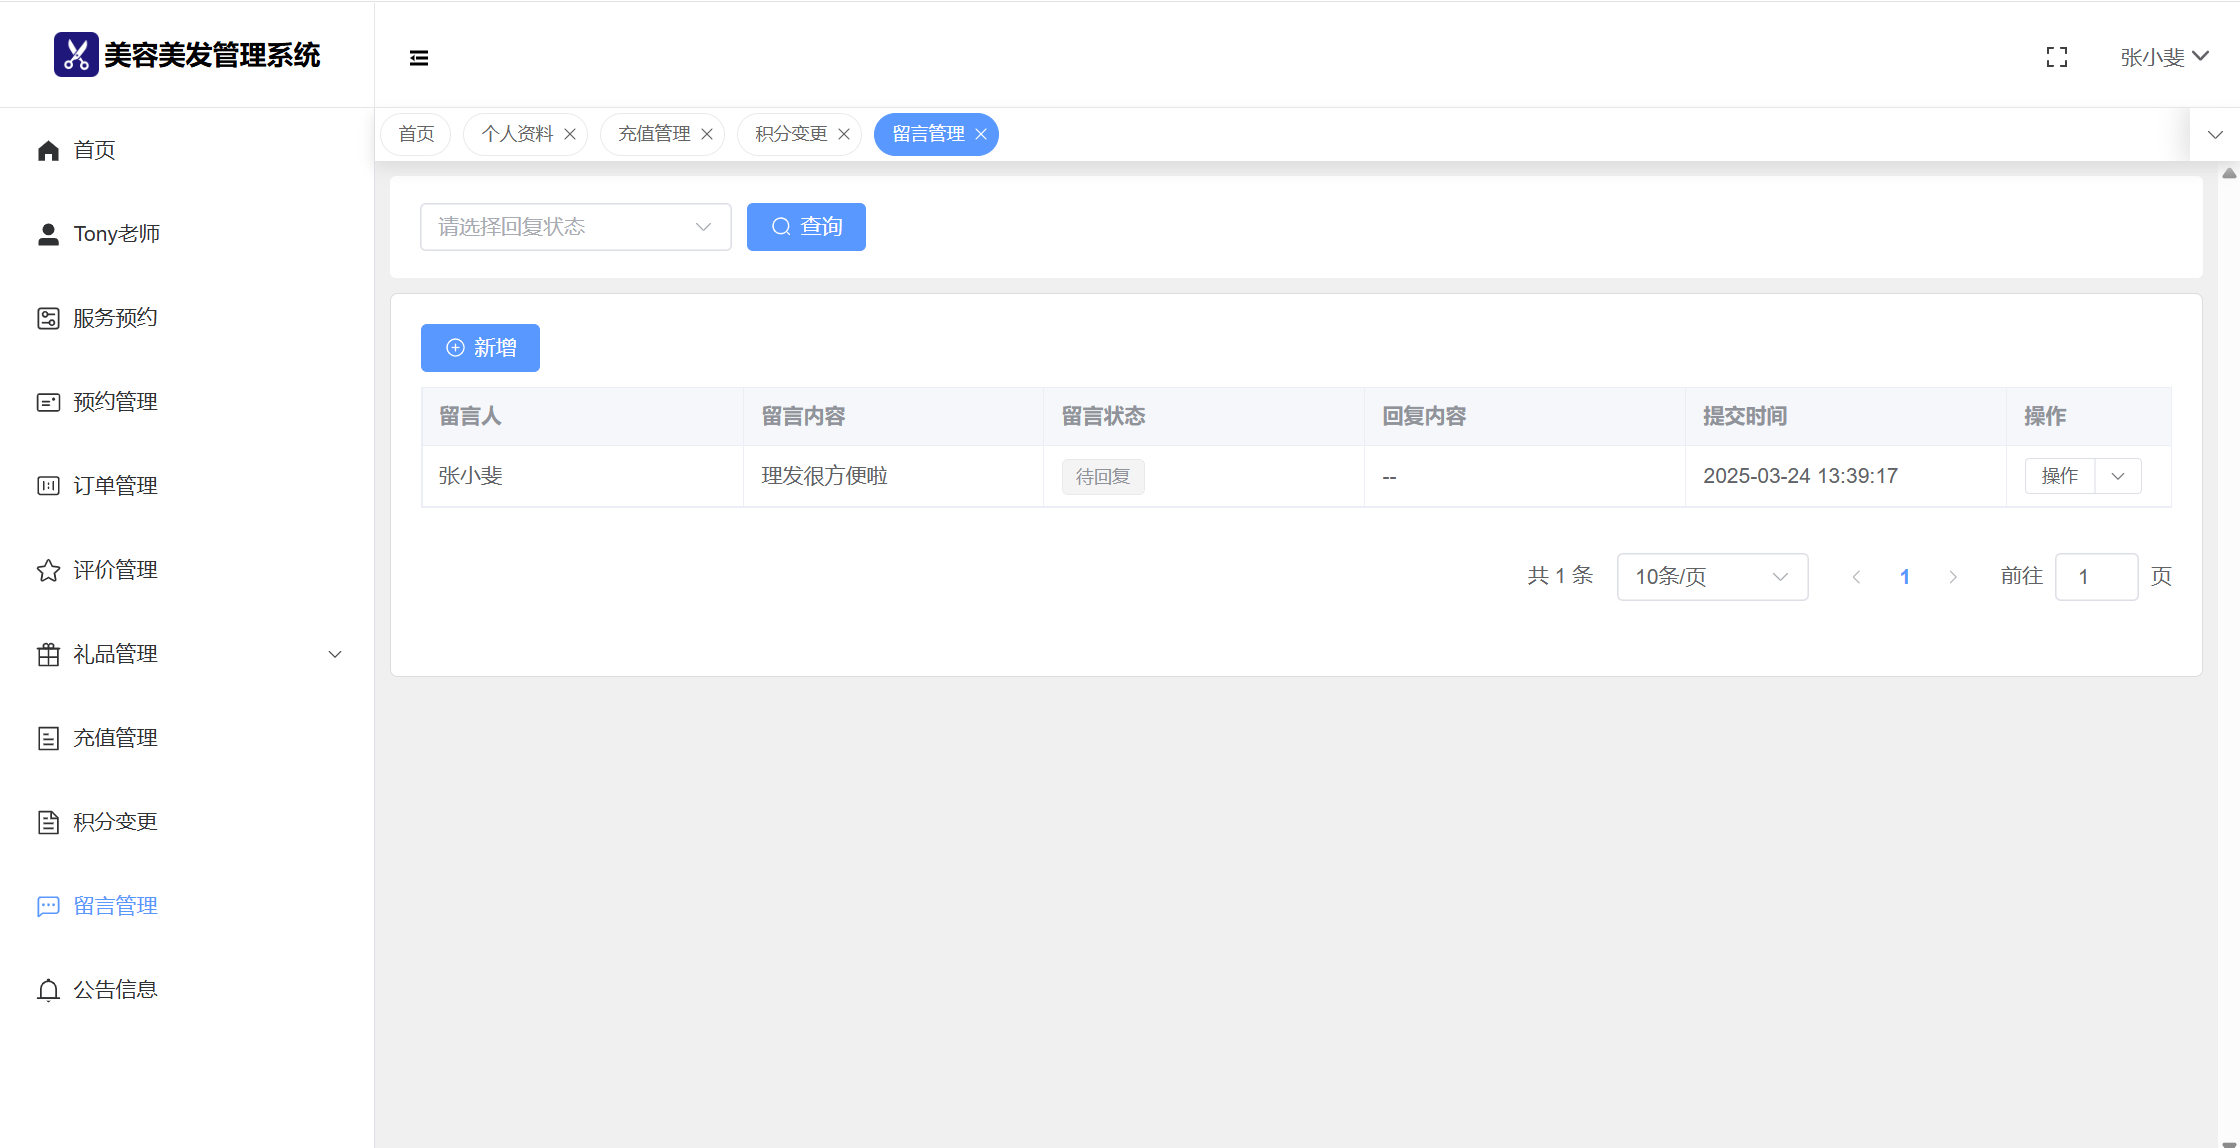This screenshot has width=2240, height=1148.
Task: Close the 个人资料 tab
Action: (x=570, y=134)
